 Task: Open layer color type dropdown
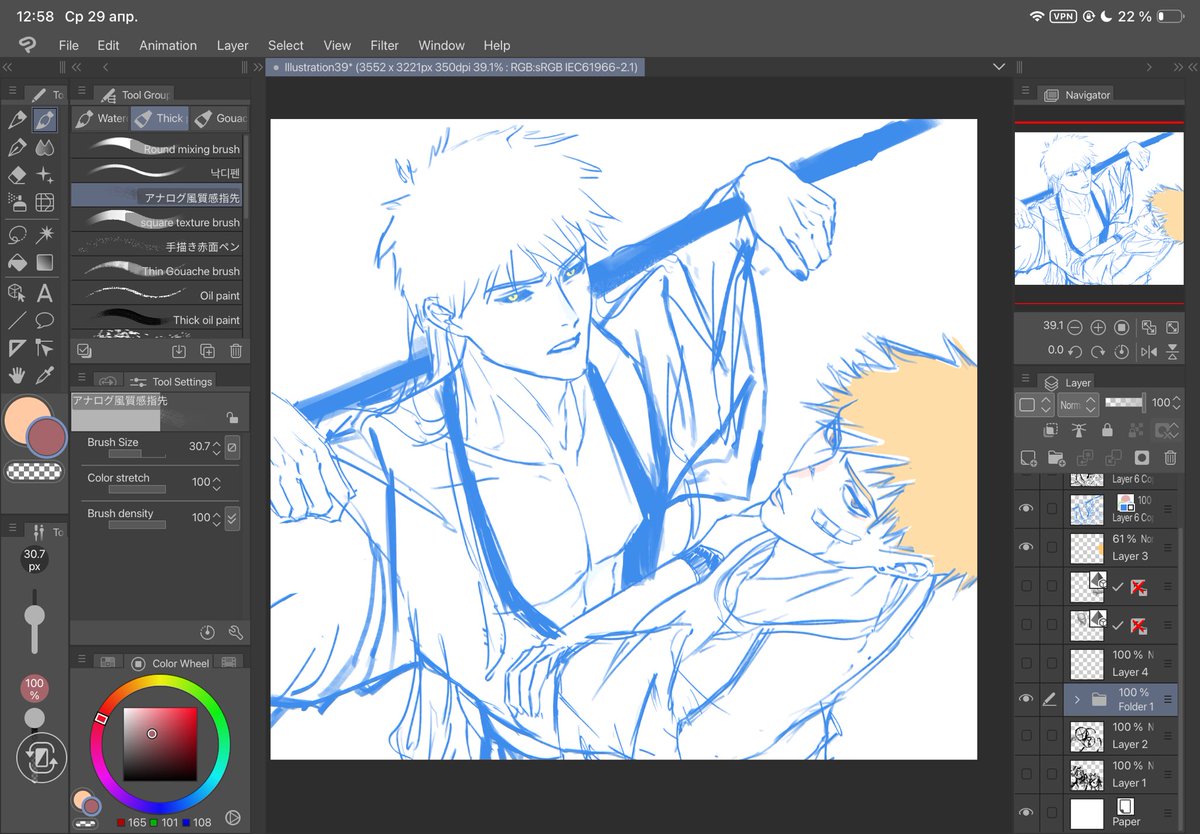coord(1034,405)
